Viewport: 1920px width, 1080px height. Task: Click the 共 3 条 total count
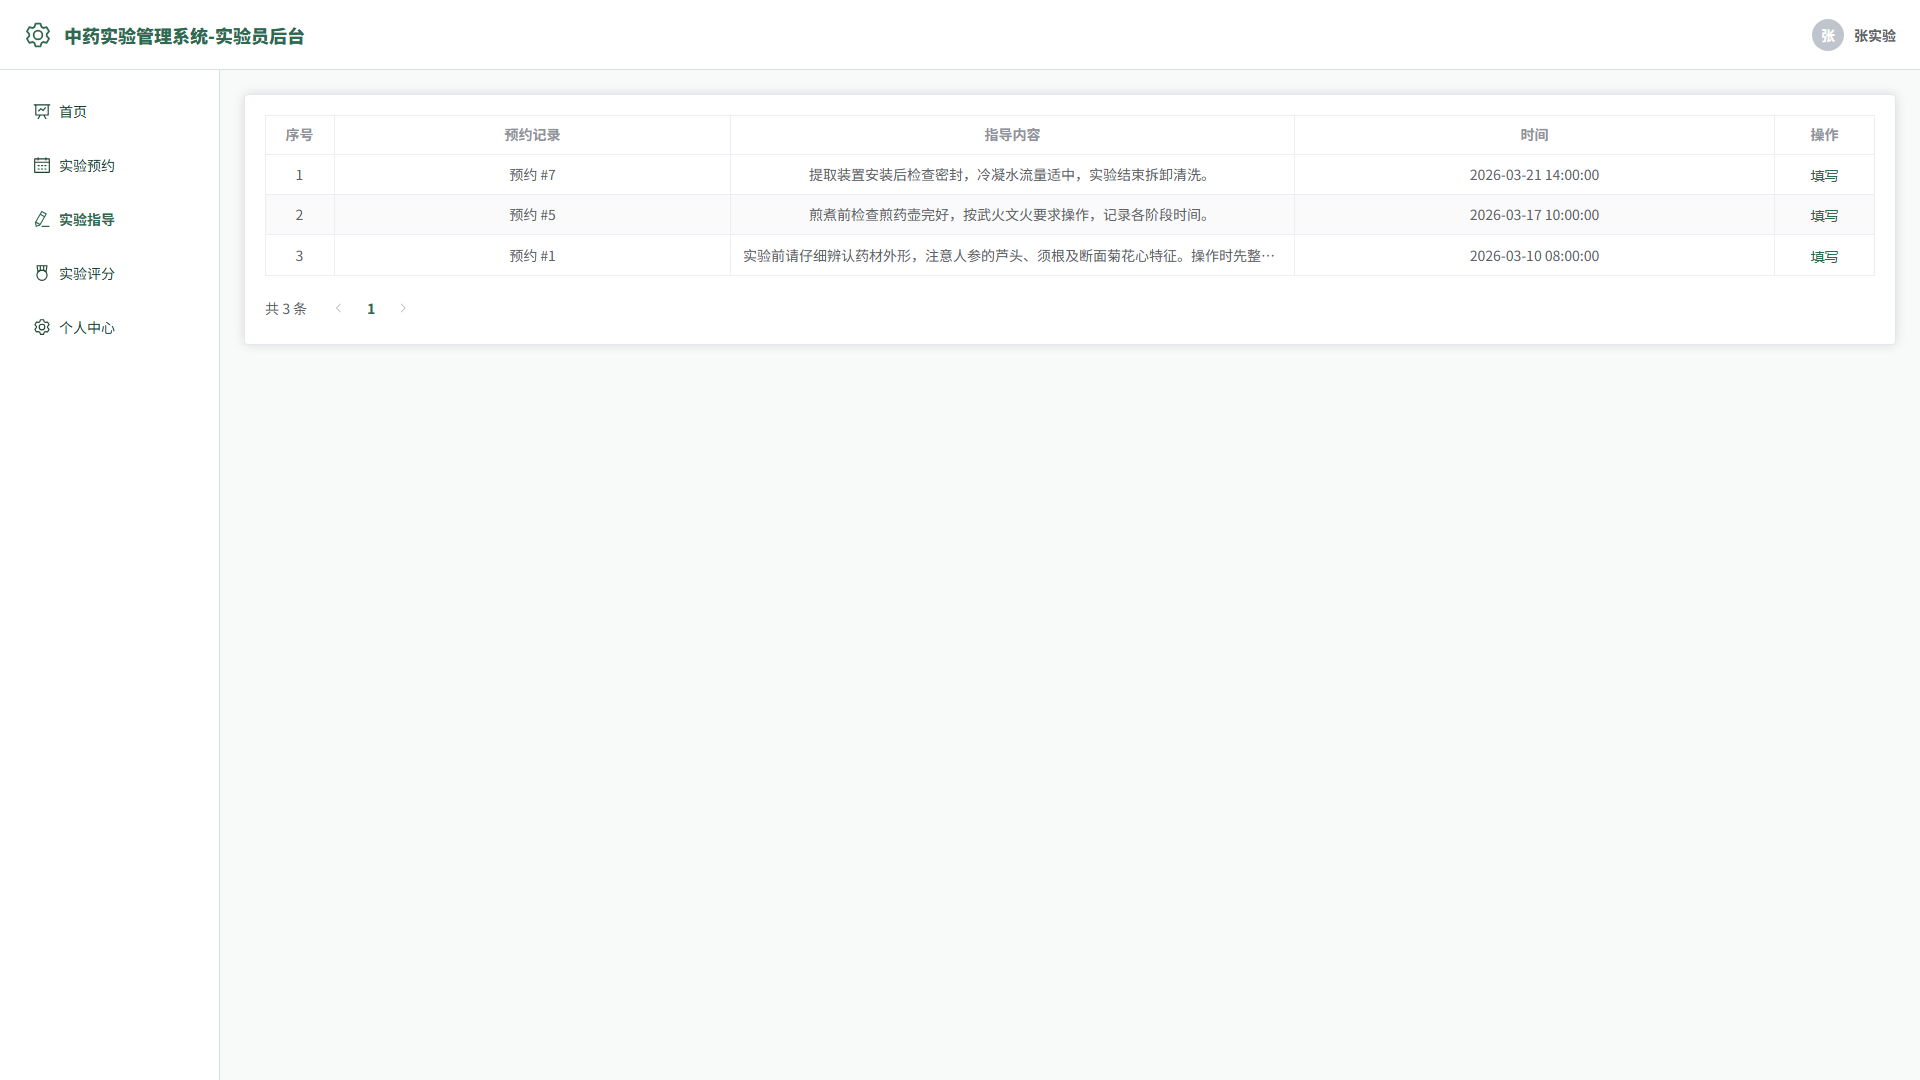286,309
